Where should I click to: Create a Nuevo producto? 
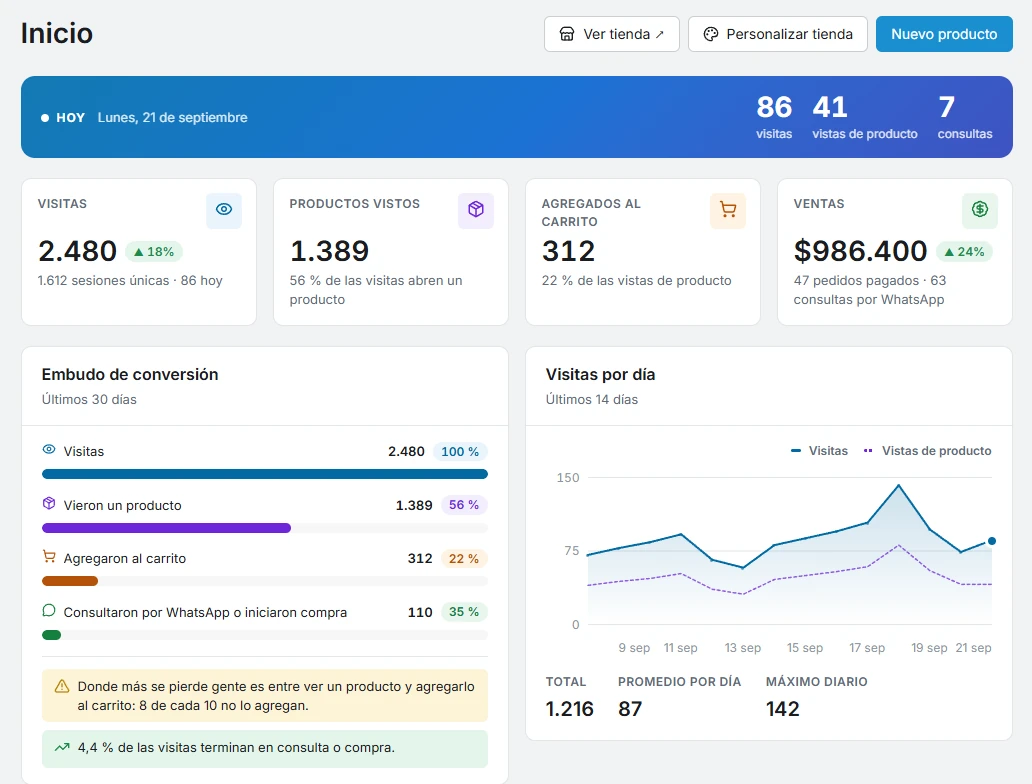[944, 34]
